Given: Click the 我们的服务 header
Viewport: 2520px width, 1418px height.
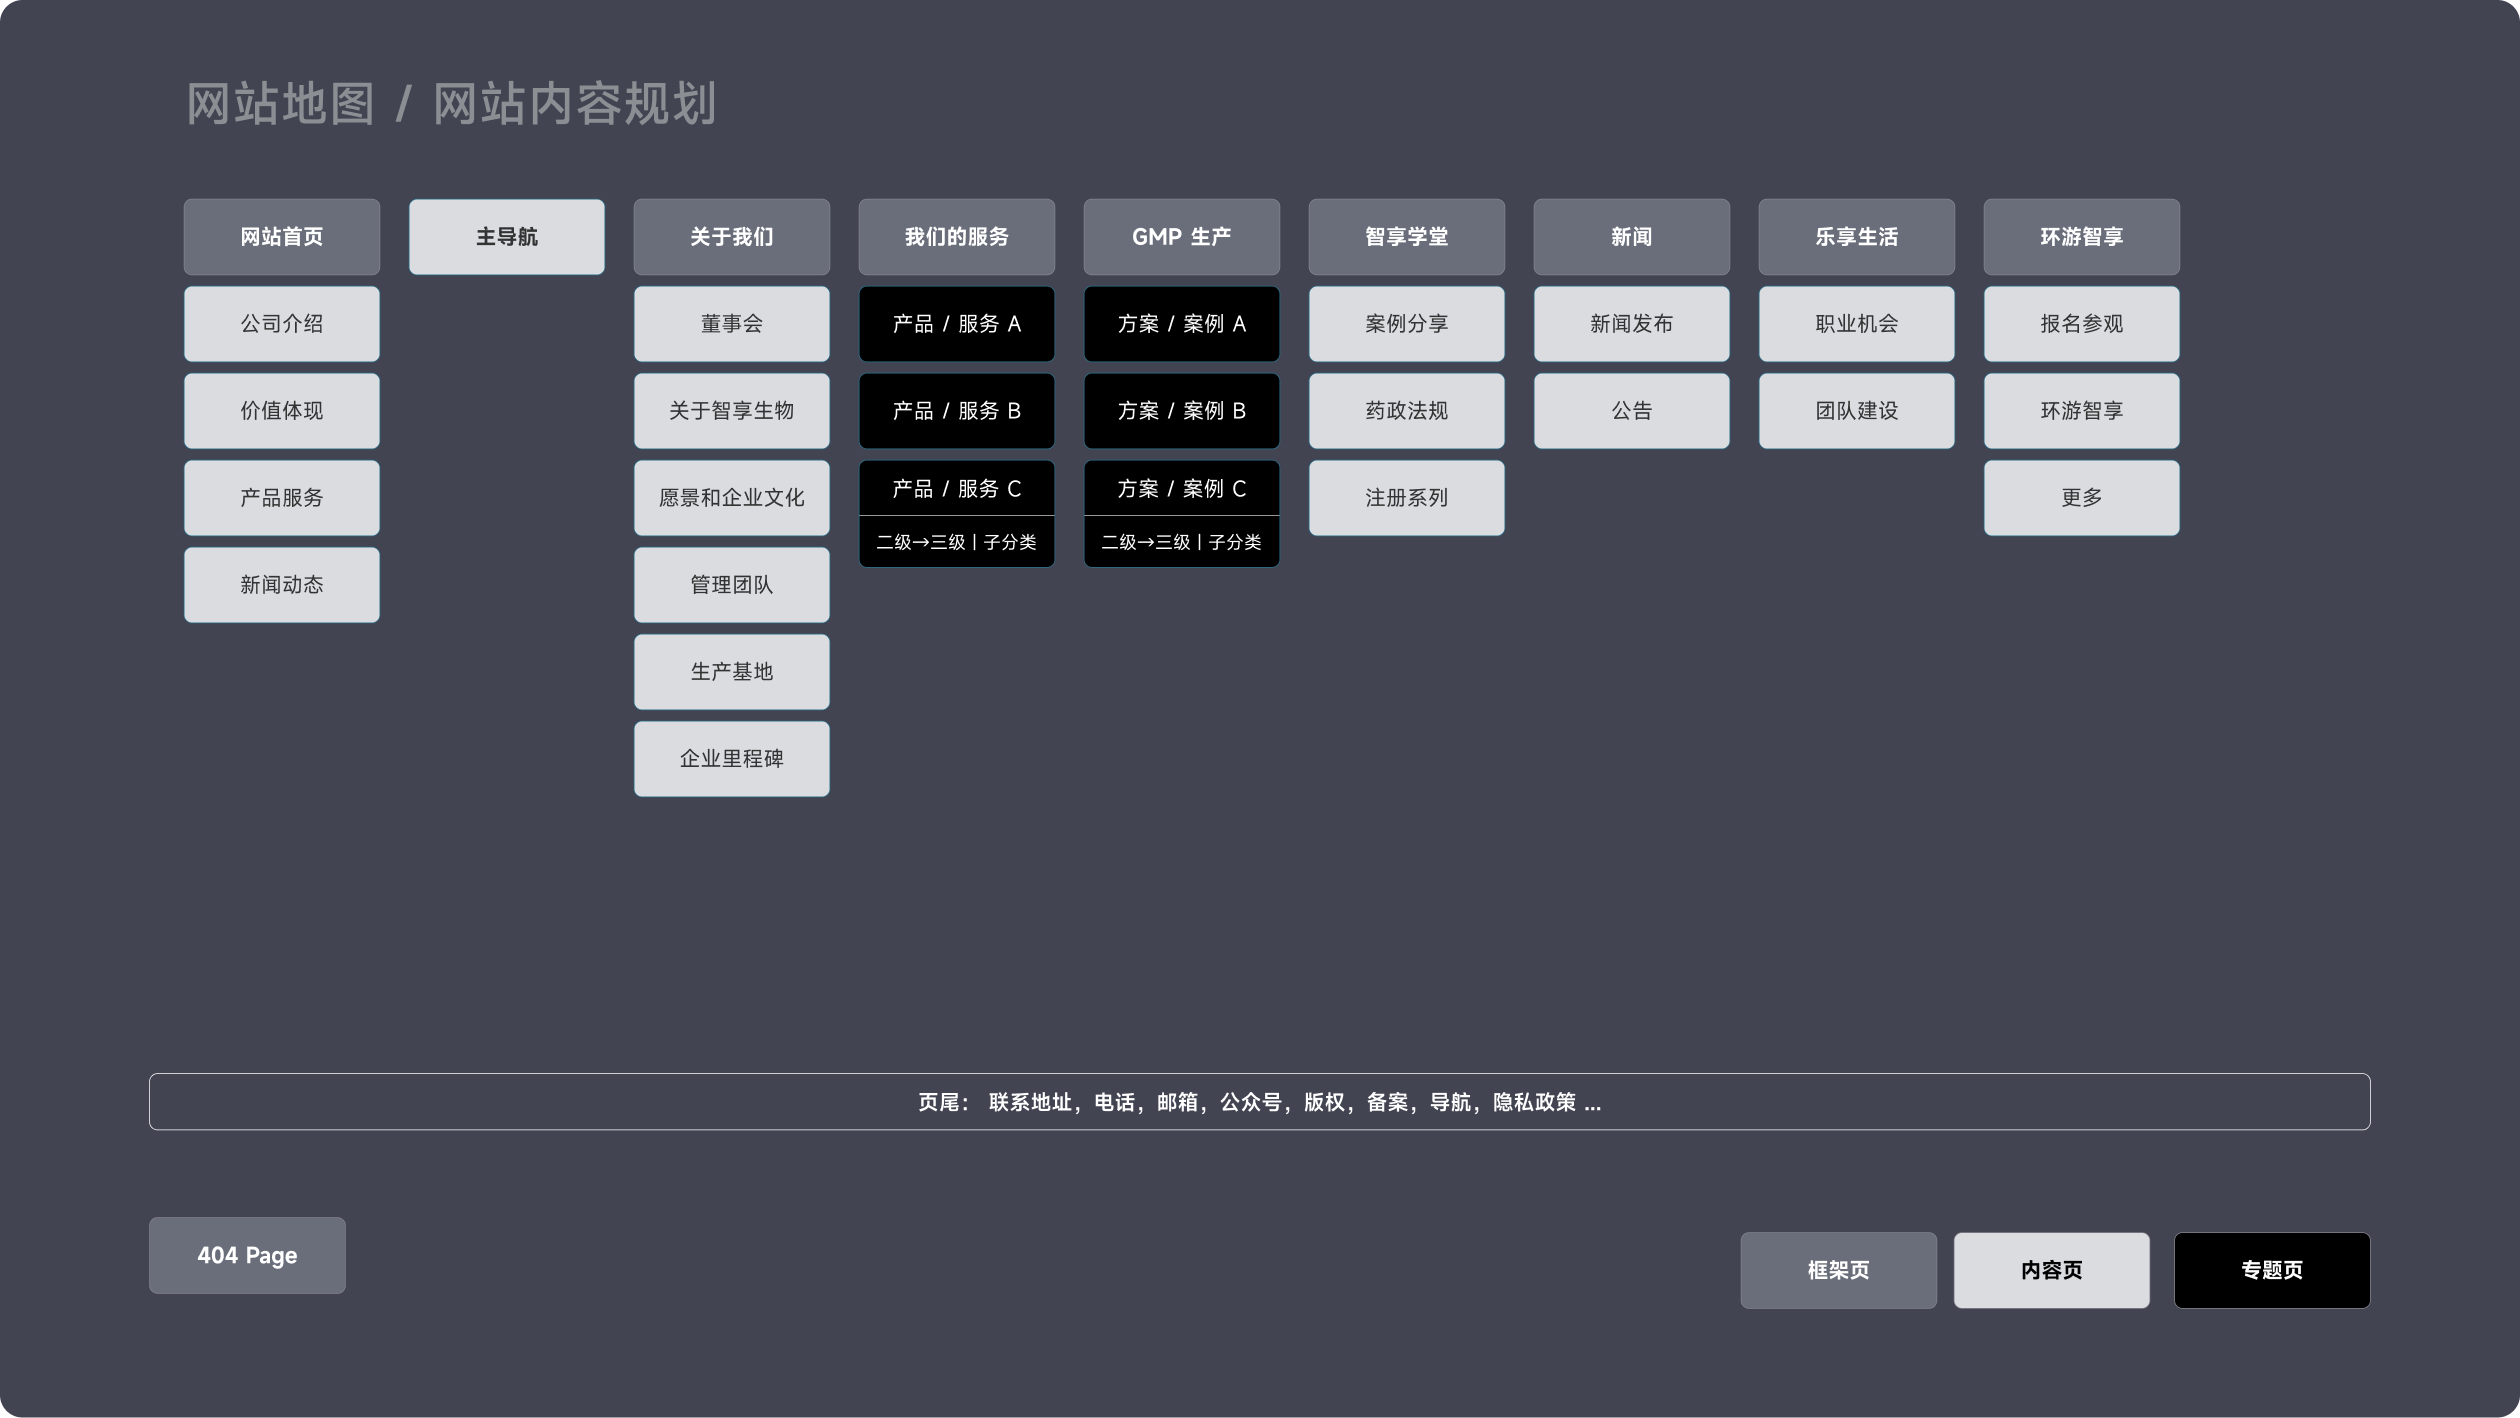Looking at the screenshot, I should pos(956,237).
